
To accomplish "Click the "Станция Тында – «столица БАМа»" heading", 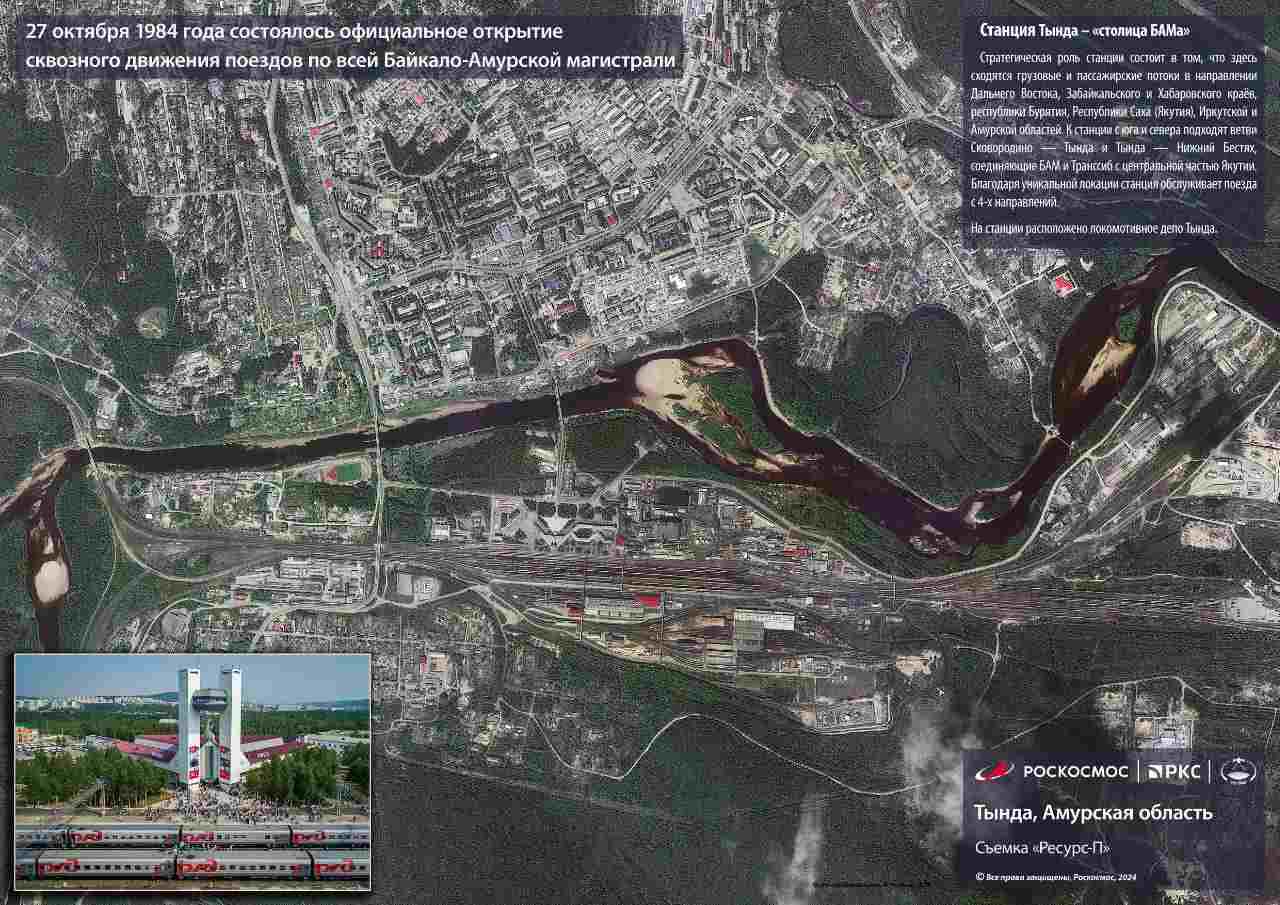I will (x=1071, y=31).
